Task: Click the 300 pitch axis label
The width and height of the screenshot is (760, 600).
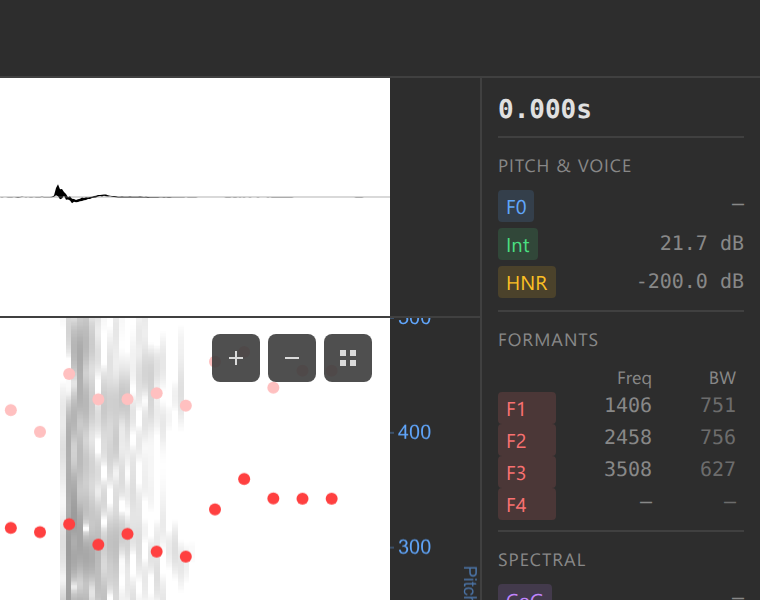Action: point(414,547)
